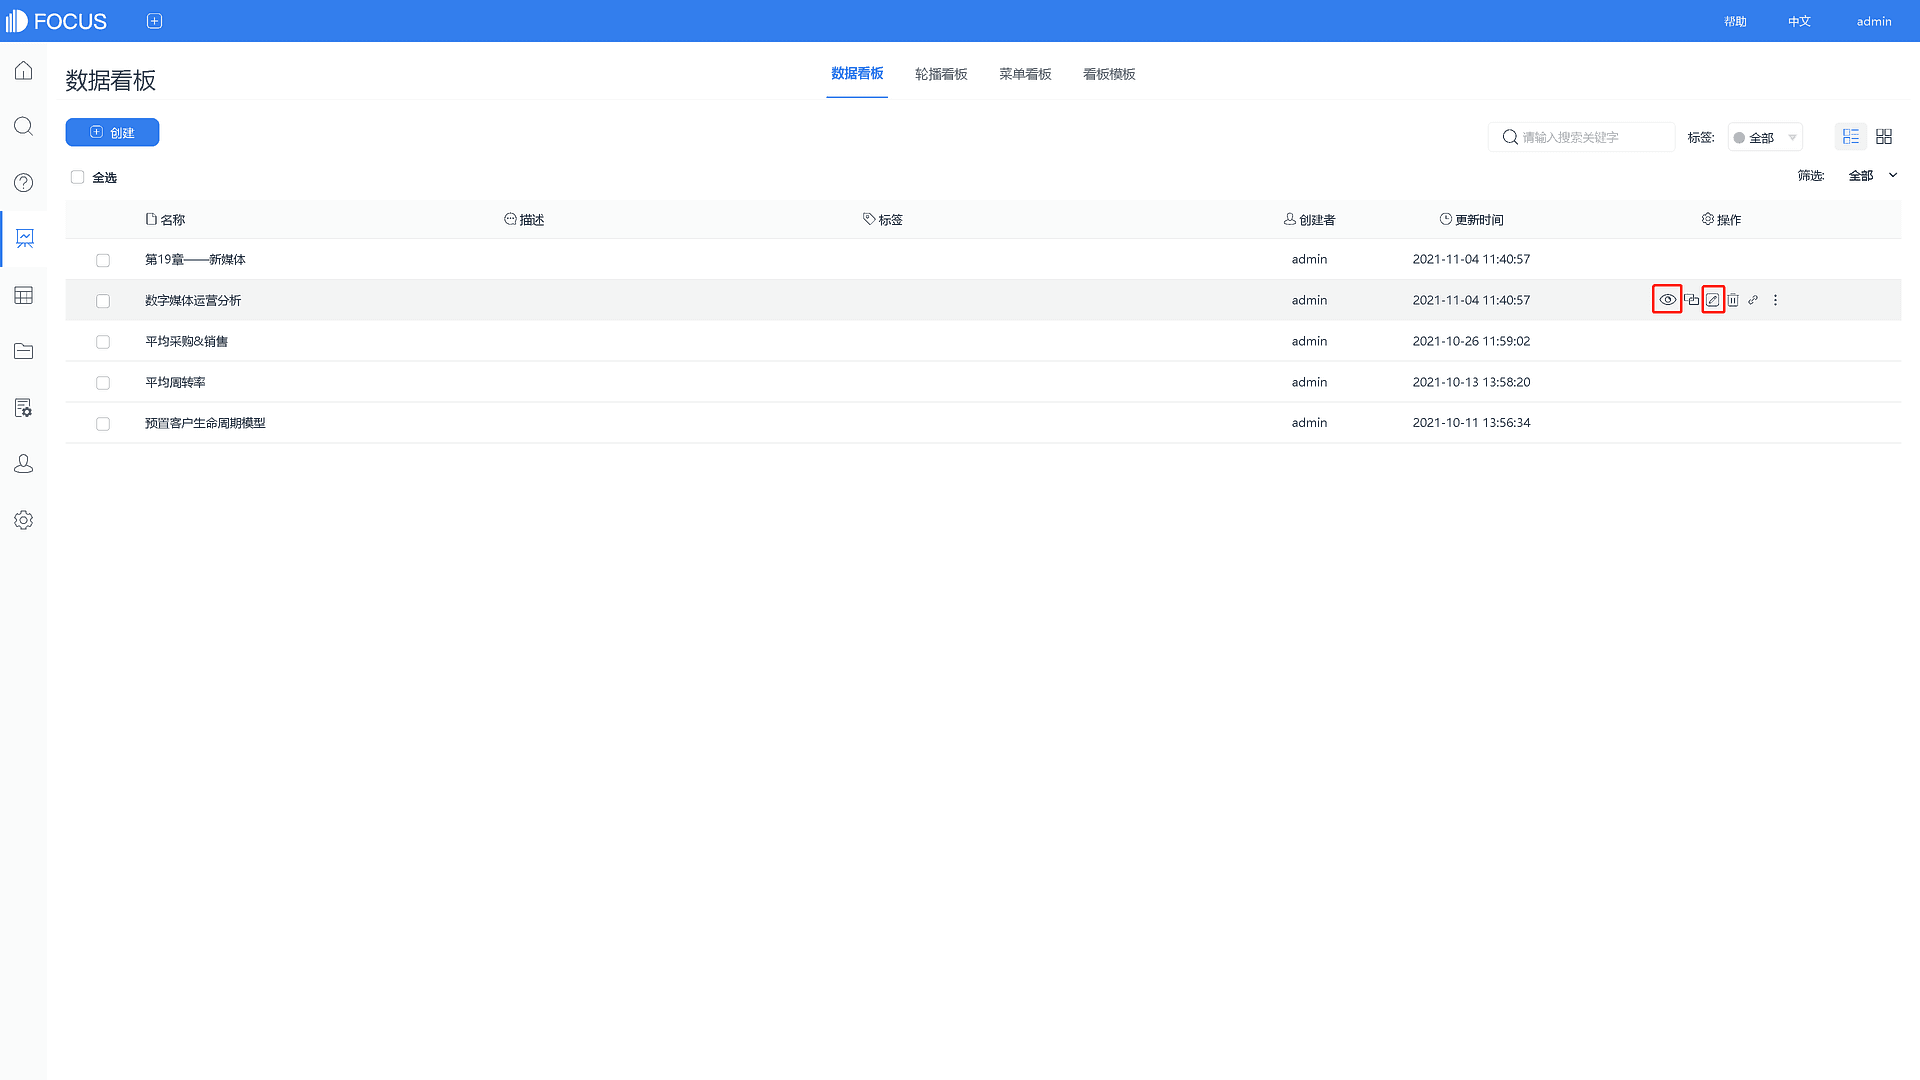
Task: Open the 中文 language menu
Action: [1799, 21]
